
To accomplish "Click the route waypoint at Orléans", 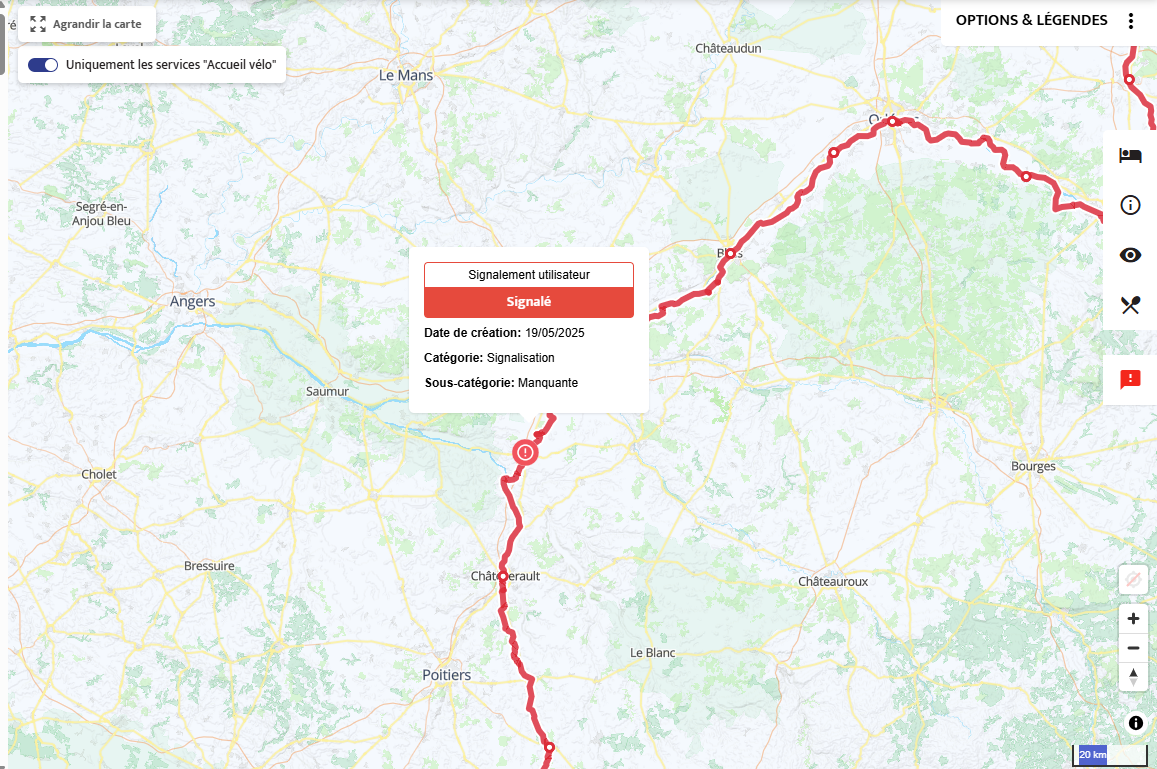I will [x=892, y=121].
